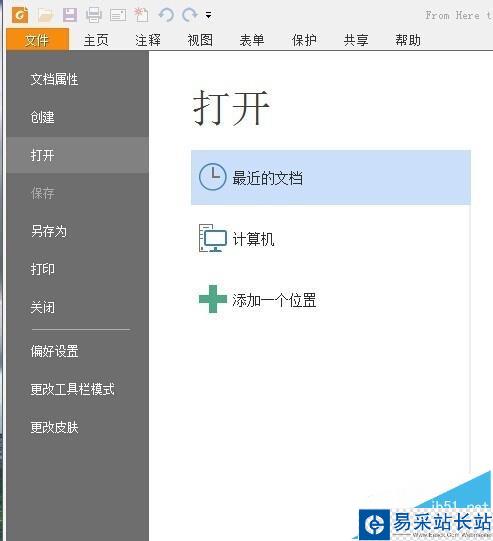Click the redo arrow icon

click(x=190, y=15)
